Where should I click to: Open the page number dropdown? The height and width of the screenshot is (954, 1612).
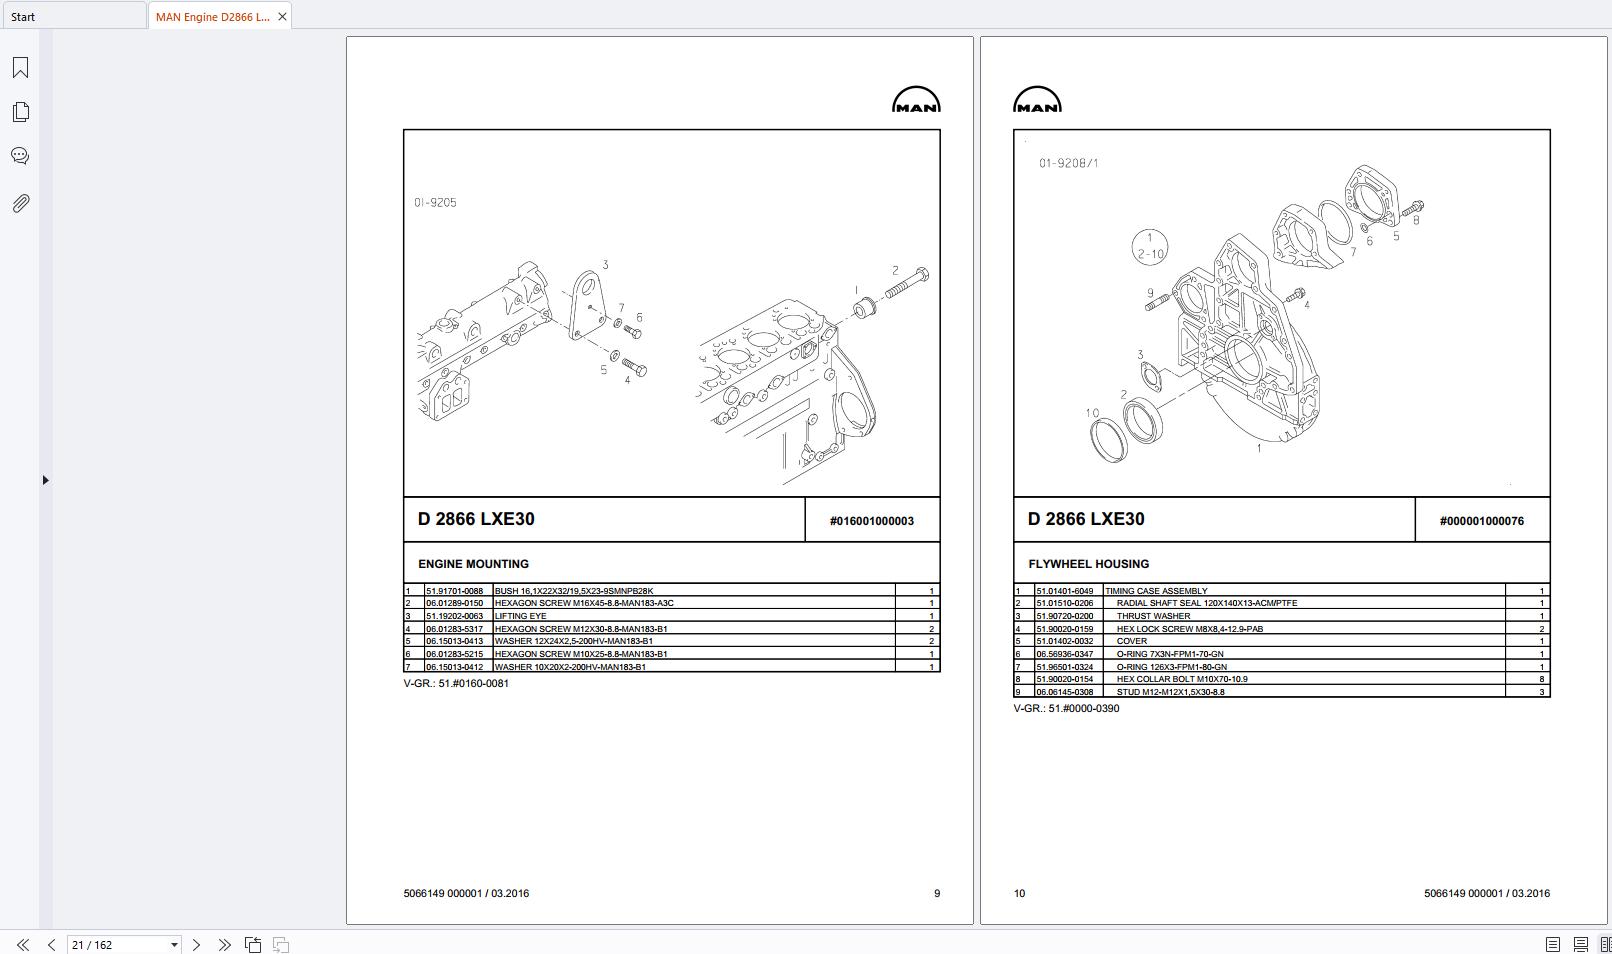(174, 945)
